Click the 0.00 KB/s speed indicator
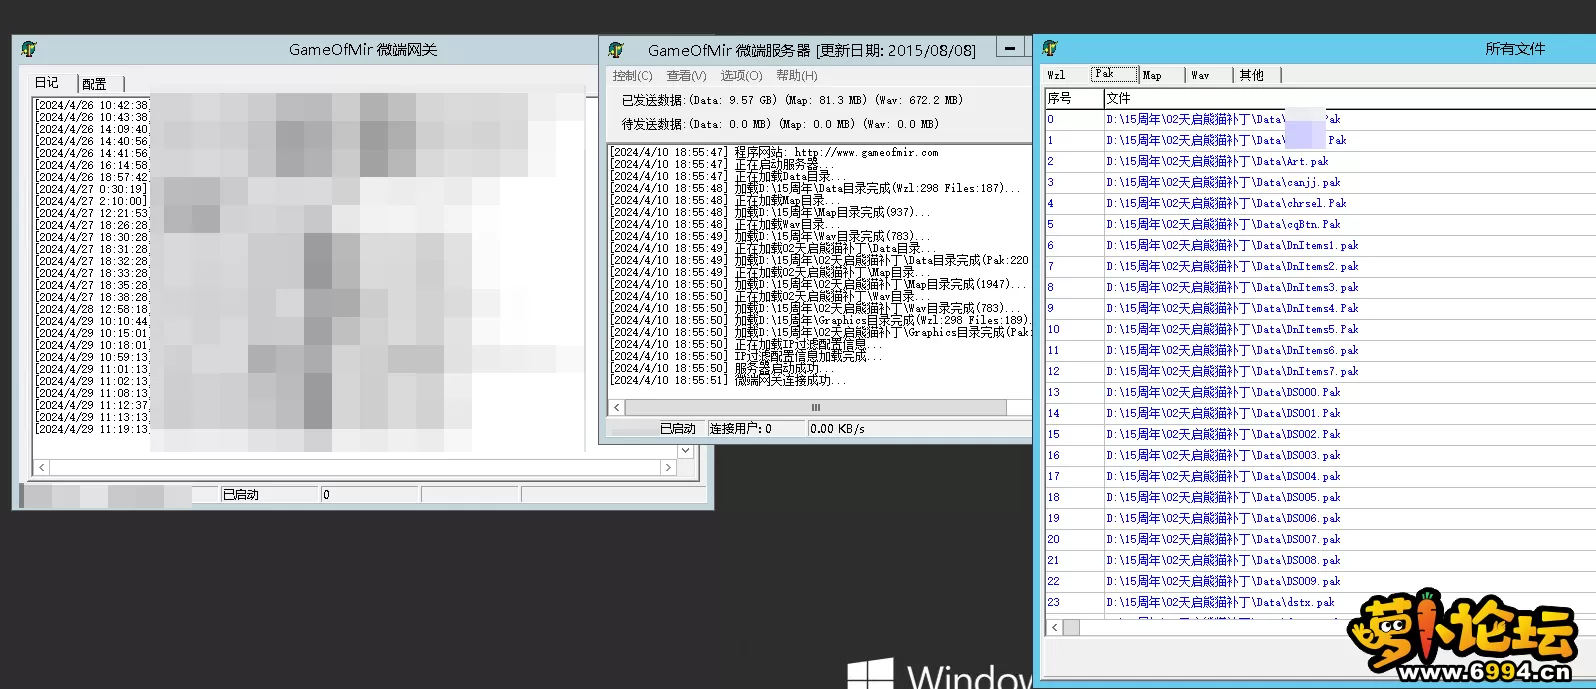 tap(838, 428)
